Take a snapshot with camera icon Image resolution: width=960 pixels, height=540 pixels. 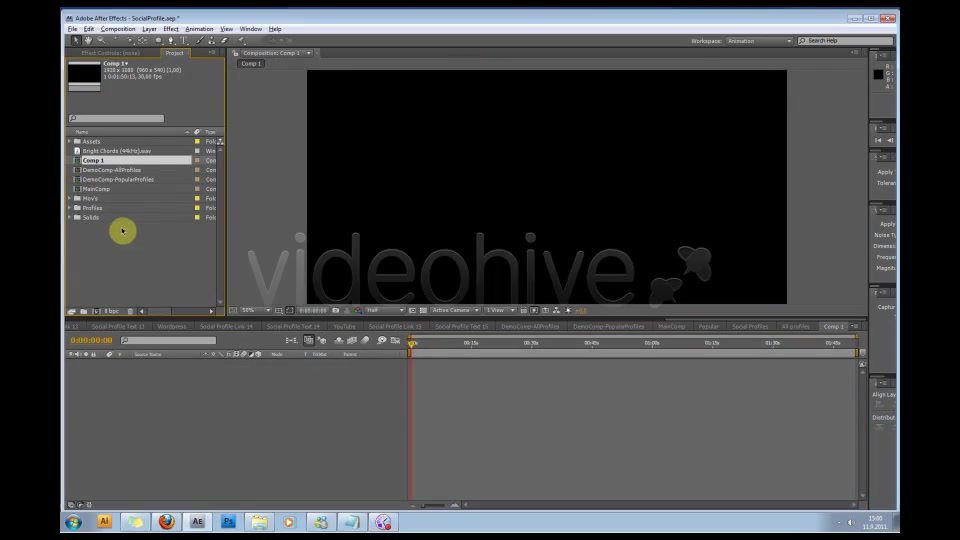(336, 310)
